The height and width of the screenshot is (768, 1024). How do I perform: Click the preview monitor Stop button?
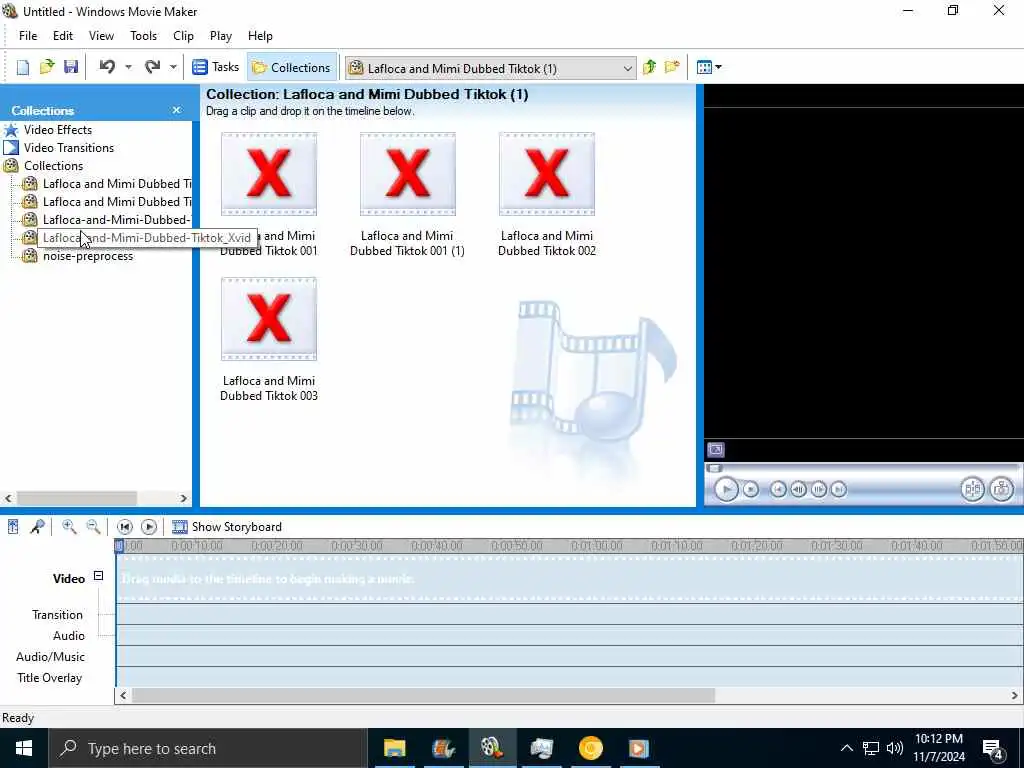click(x=751, y=489)
